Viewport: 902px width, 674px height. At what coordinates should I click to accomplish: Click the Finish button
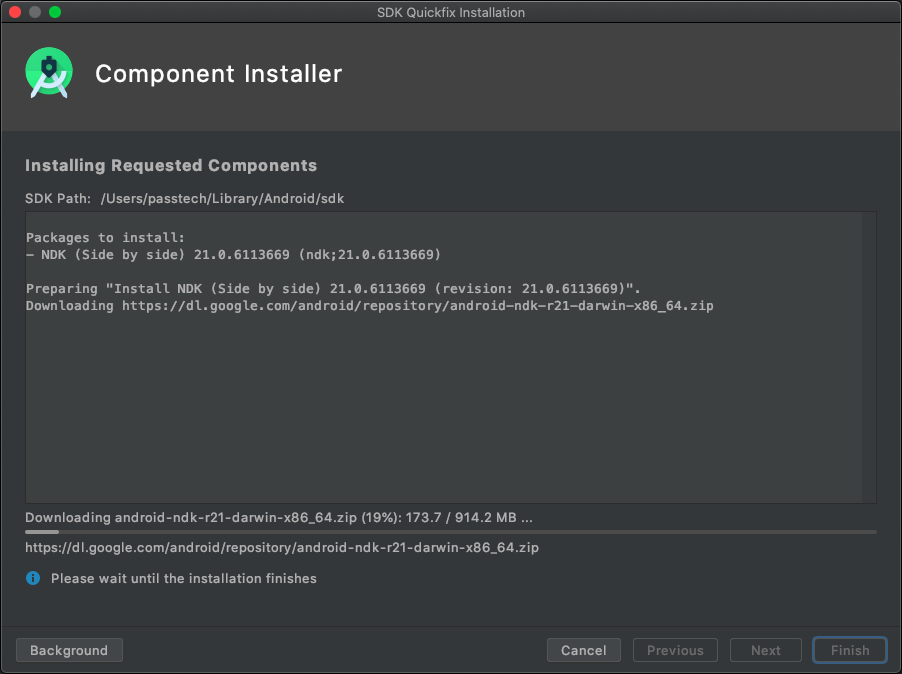click(850, 650)
